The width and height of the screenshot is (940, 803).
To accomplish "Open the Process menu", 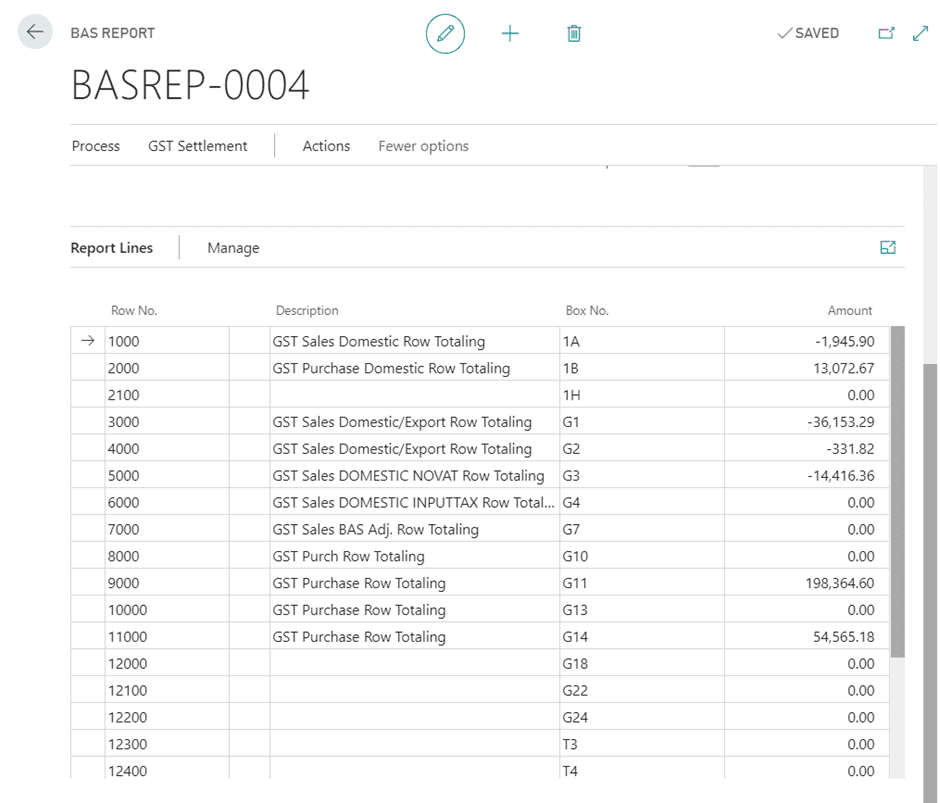I will [95, 146].
